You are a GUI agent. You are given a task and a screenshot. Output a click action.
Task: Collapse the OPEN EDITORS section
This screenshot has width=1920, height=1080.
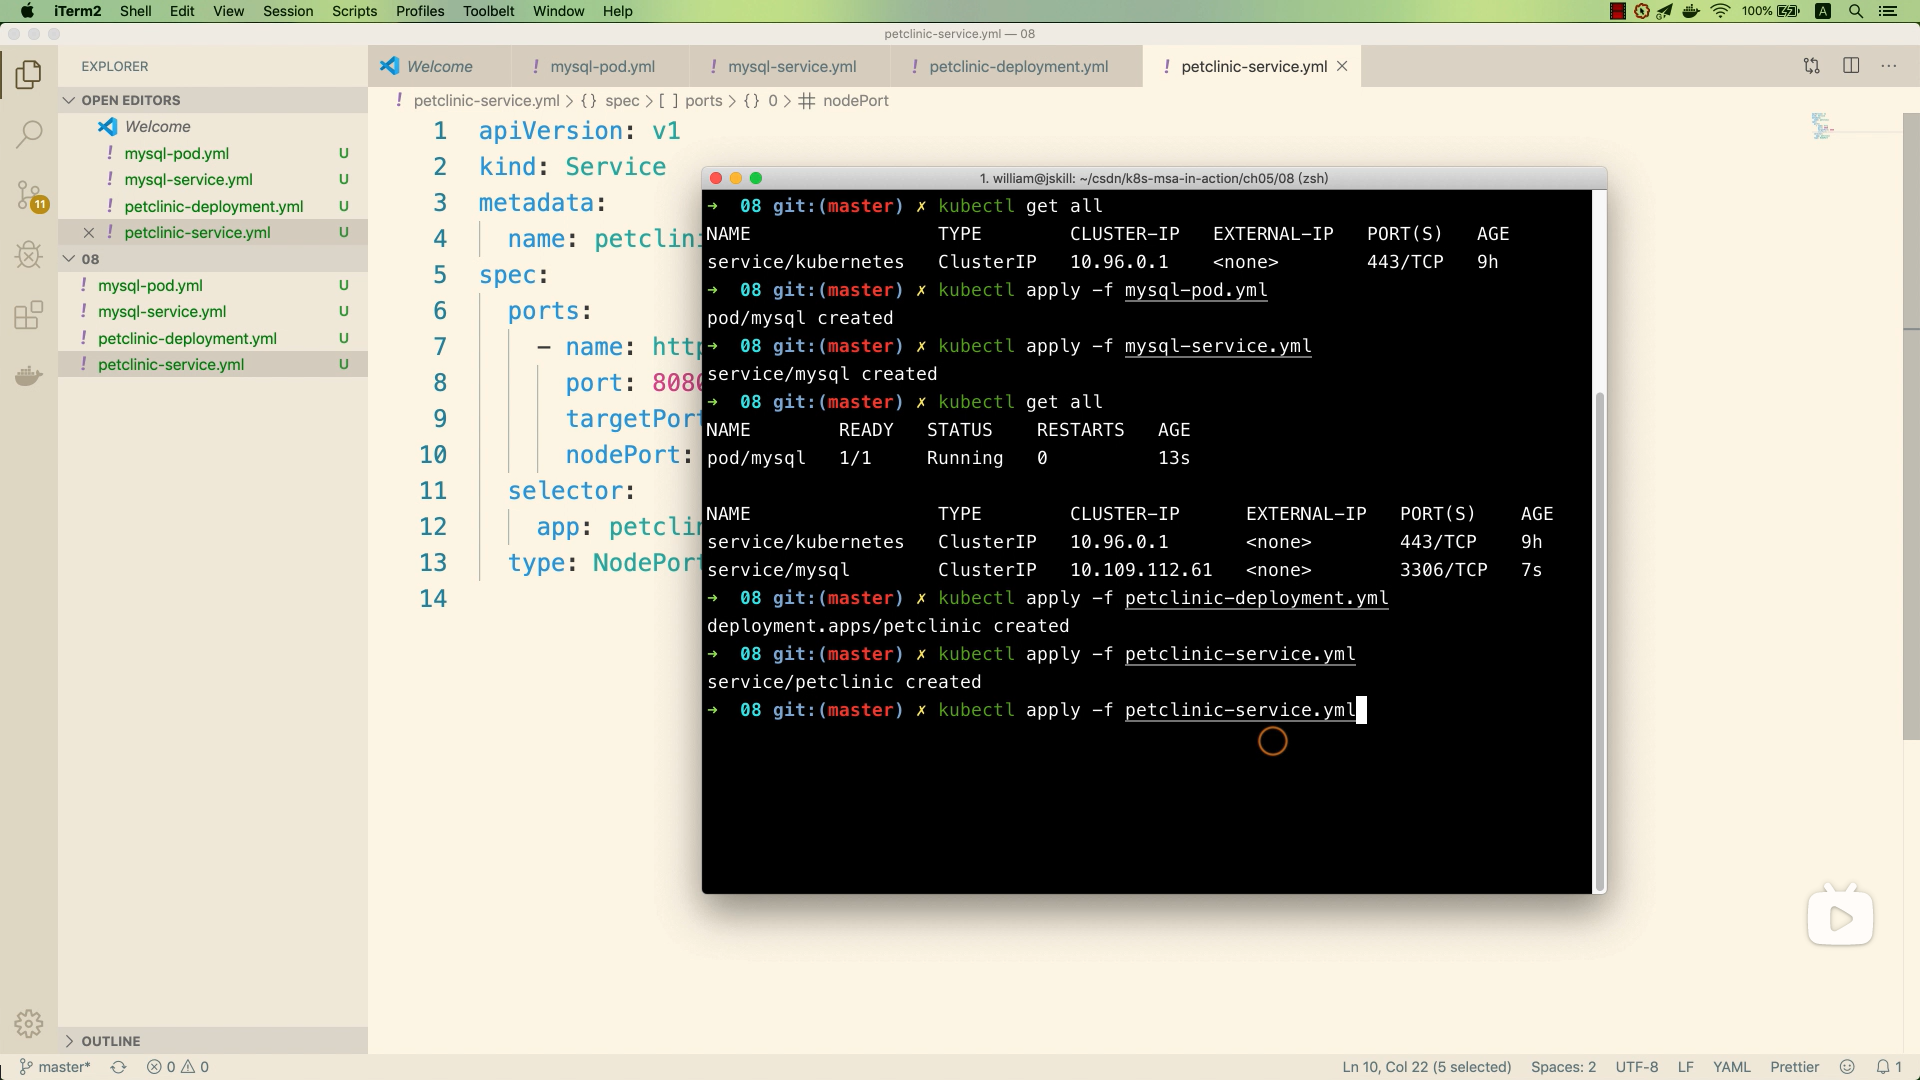[213, 100]
